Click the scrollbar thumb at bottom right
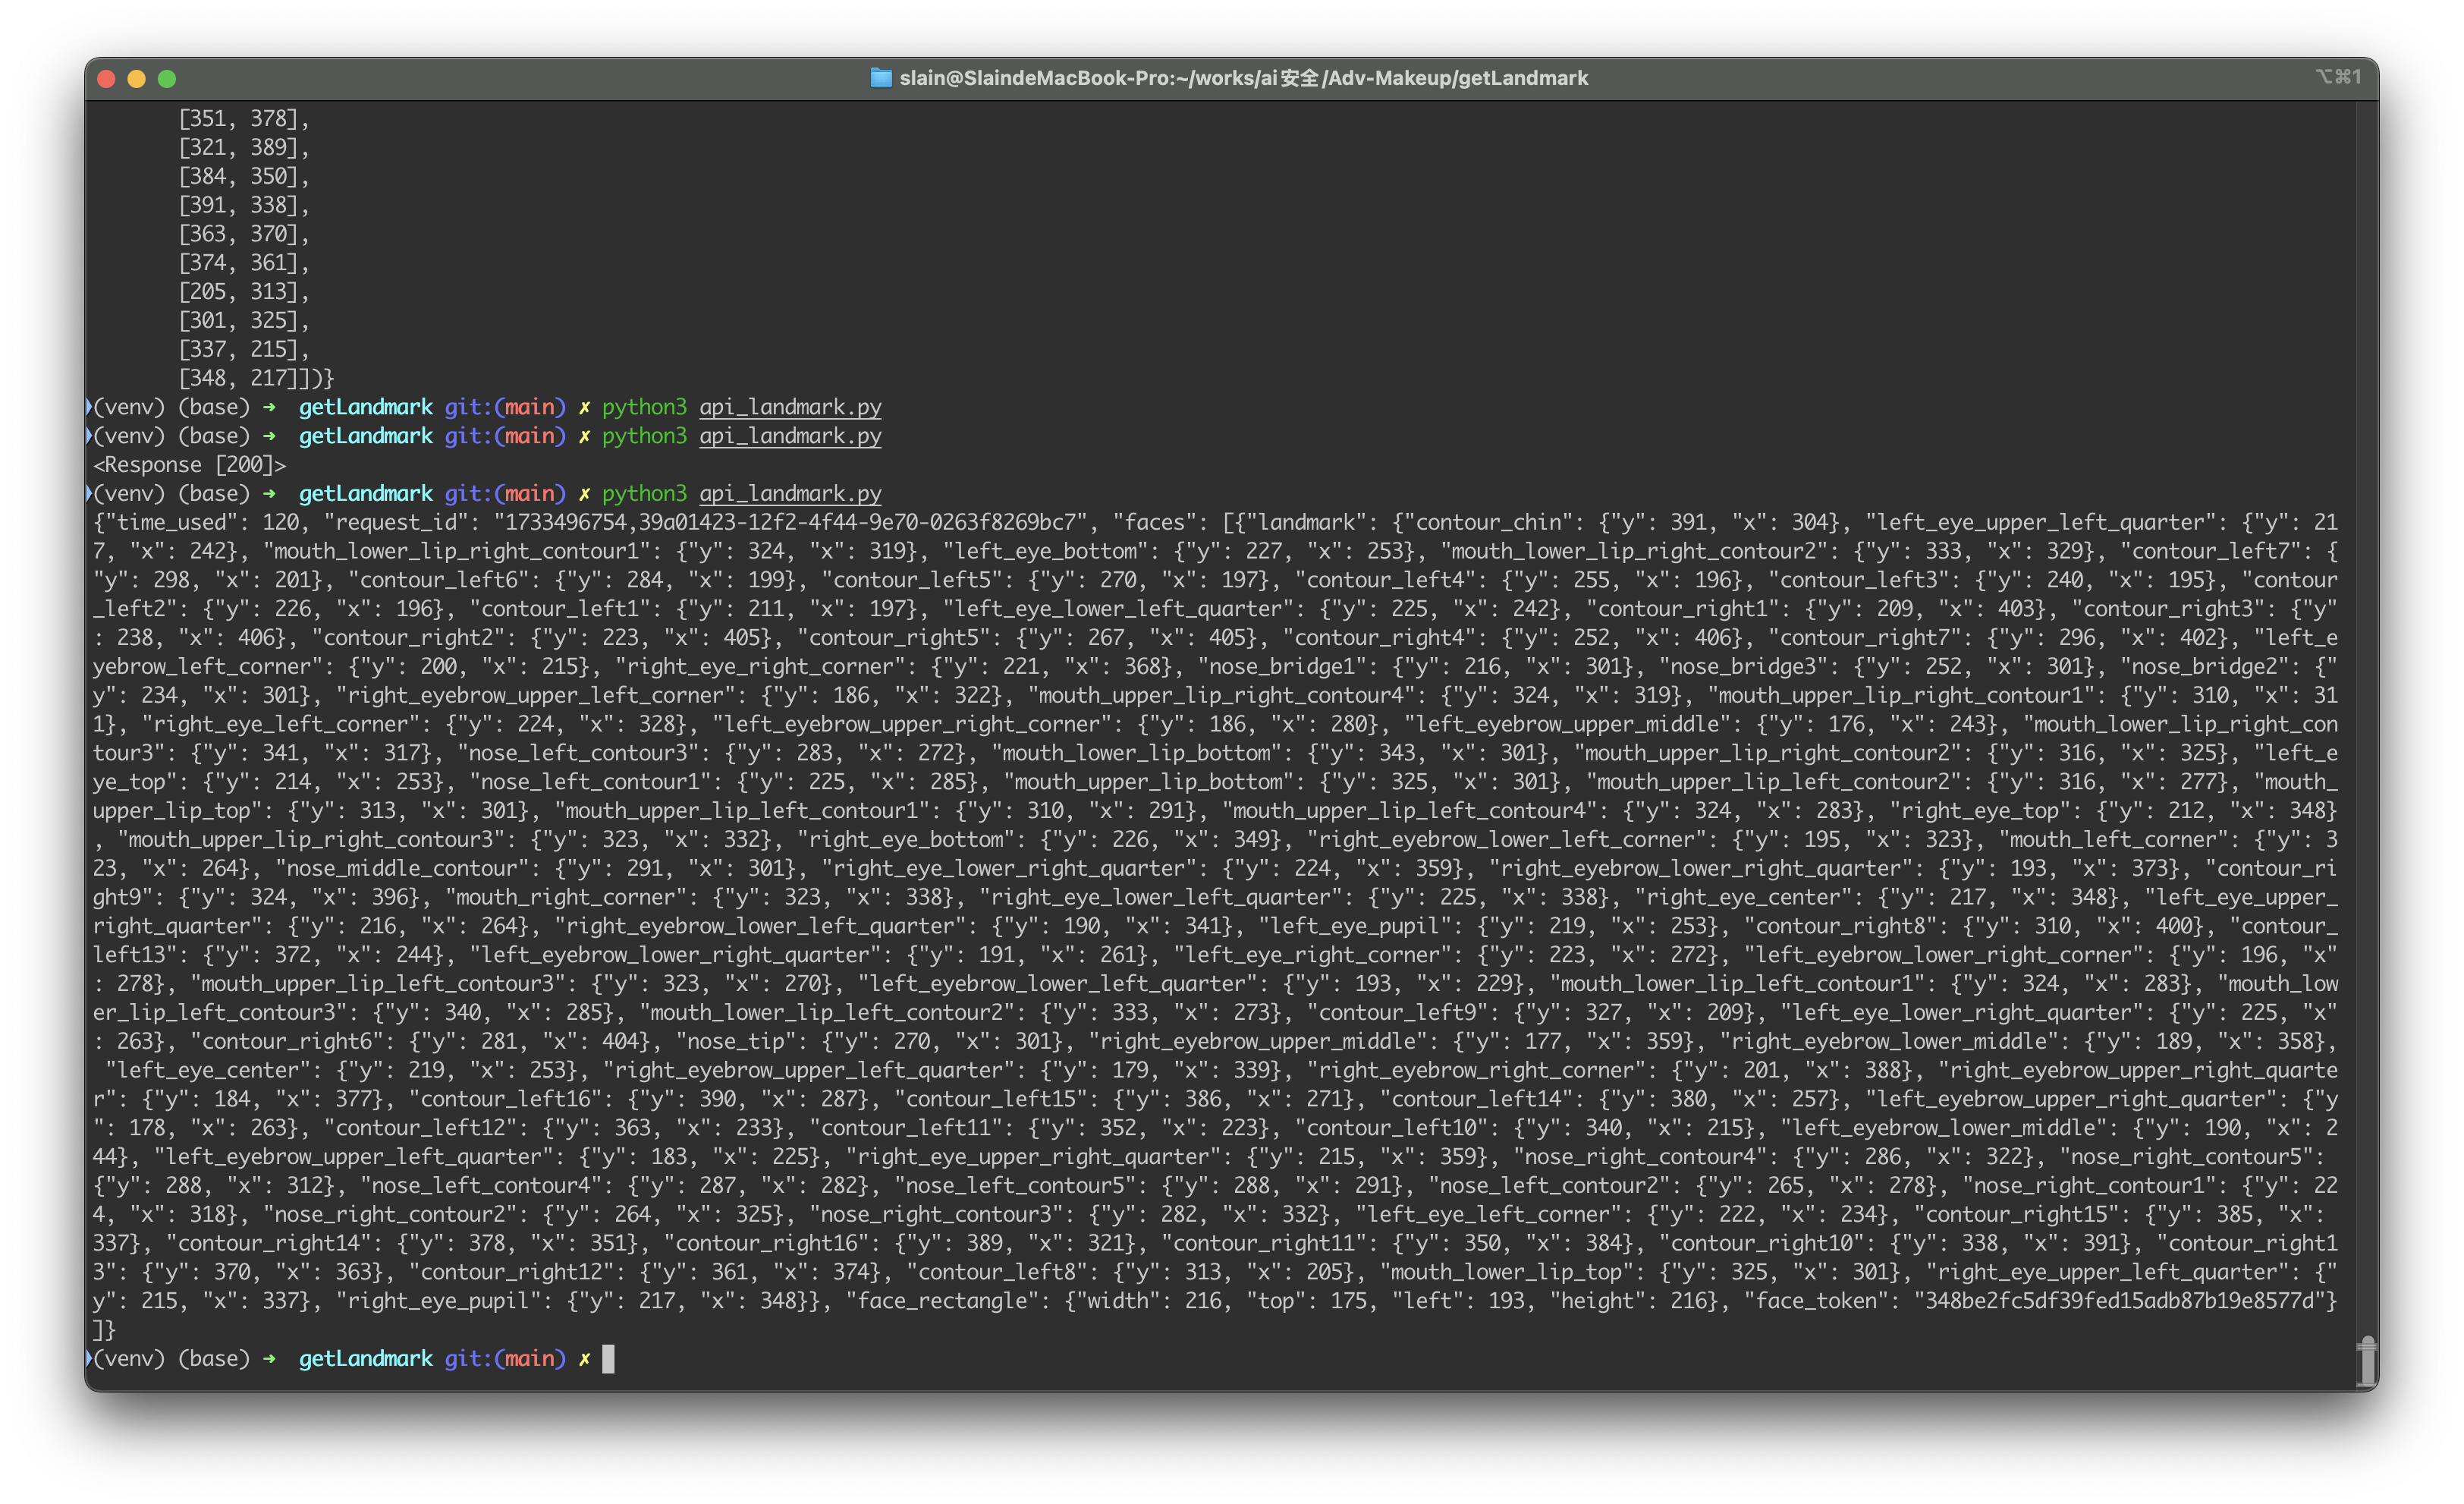This screenshot has height=1504, width=2464. click(2366, 1360)
